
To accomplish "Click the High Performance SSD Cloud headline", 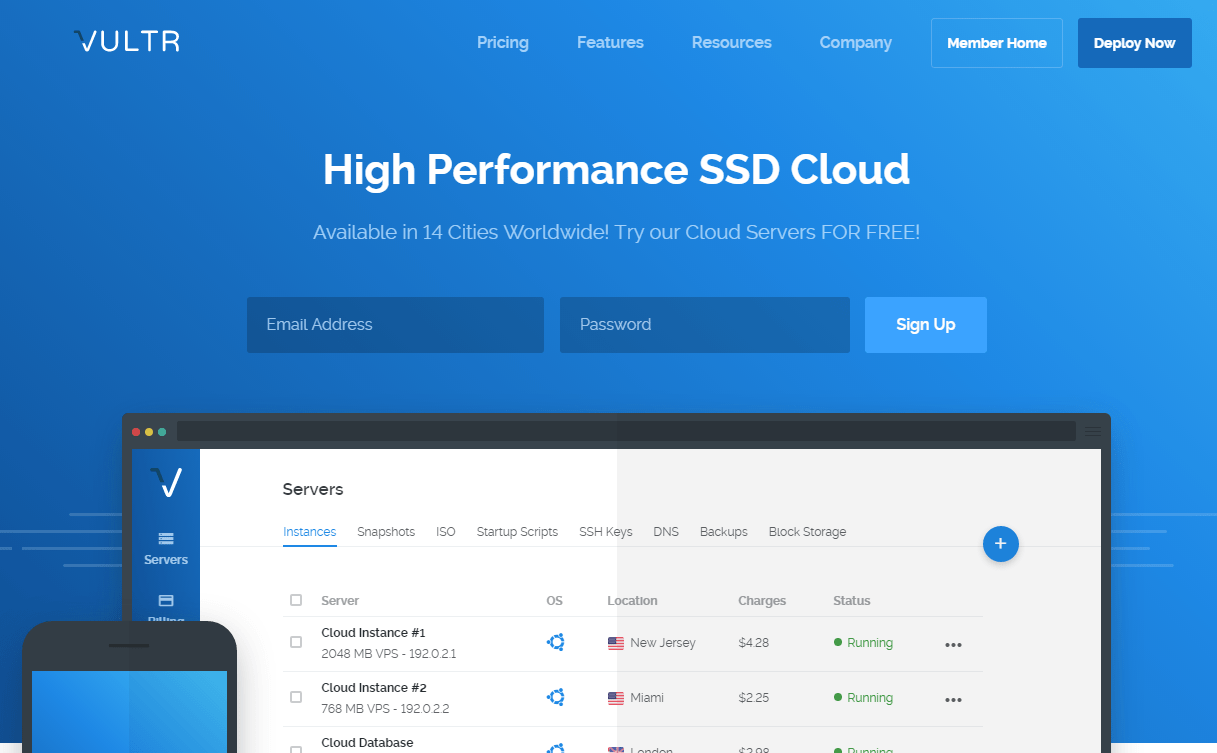I will [x=616, y=170].
